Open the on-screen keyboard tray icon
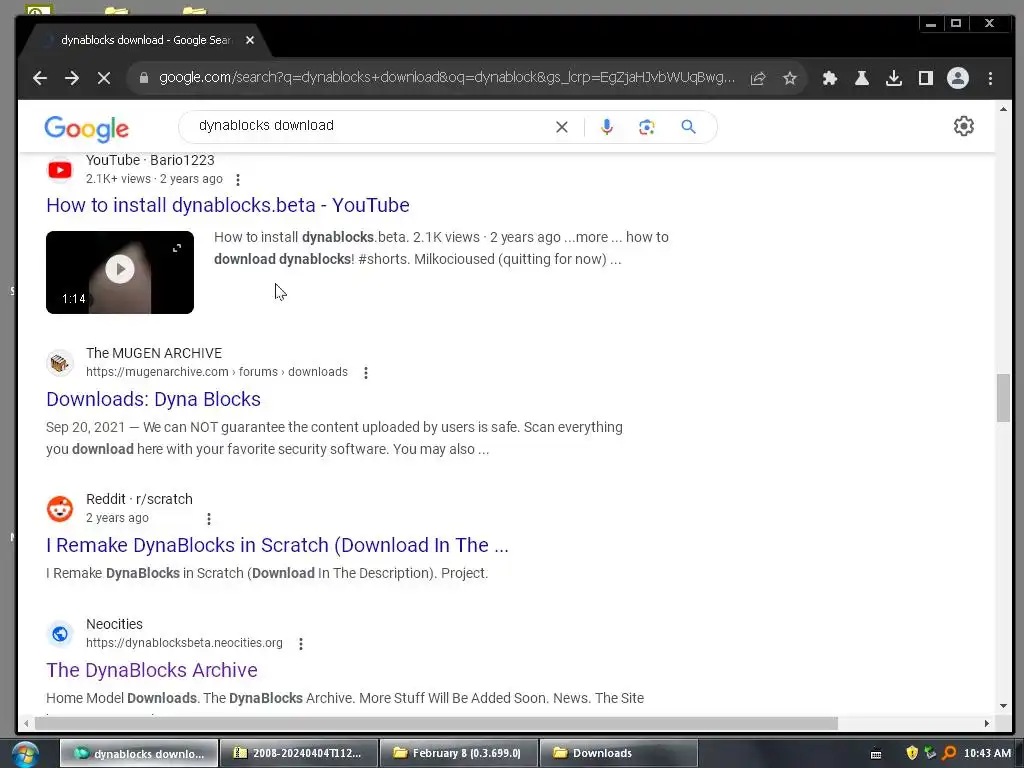The width and height of the screenshot is (1024, 768). pyautogui.click(x=876, y=754)
